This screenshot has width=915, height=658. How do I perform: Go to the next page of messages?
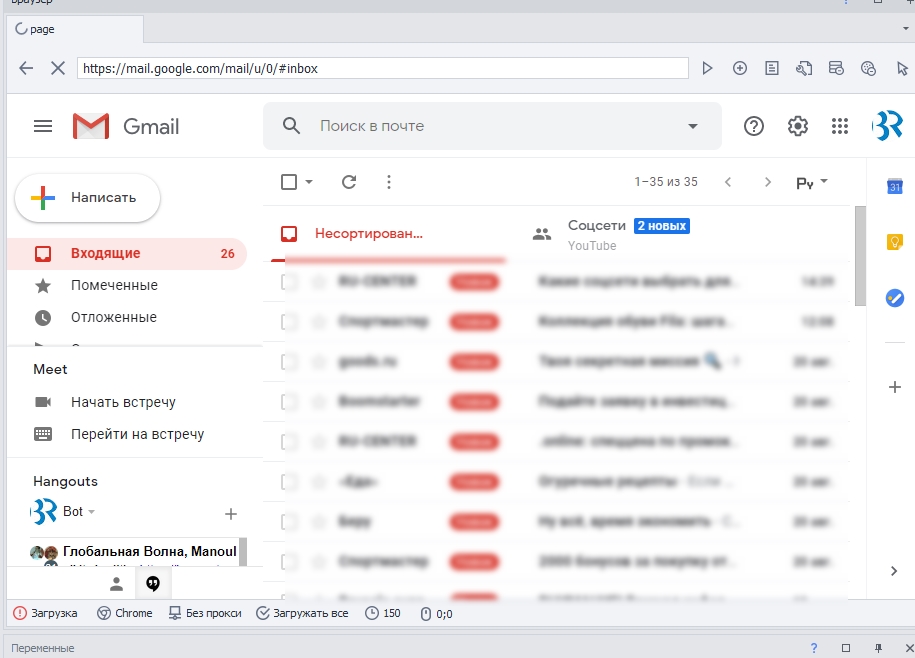click(x=768, y=182)
